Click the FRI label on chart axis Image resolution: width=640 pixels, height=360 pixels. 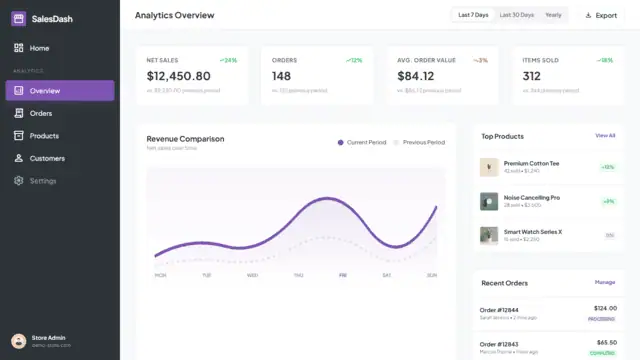pos(343,276)
